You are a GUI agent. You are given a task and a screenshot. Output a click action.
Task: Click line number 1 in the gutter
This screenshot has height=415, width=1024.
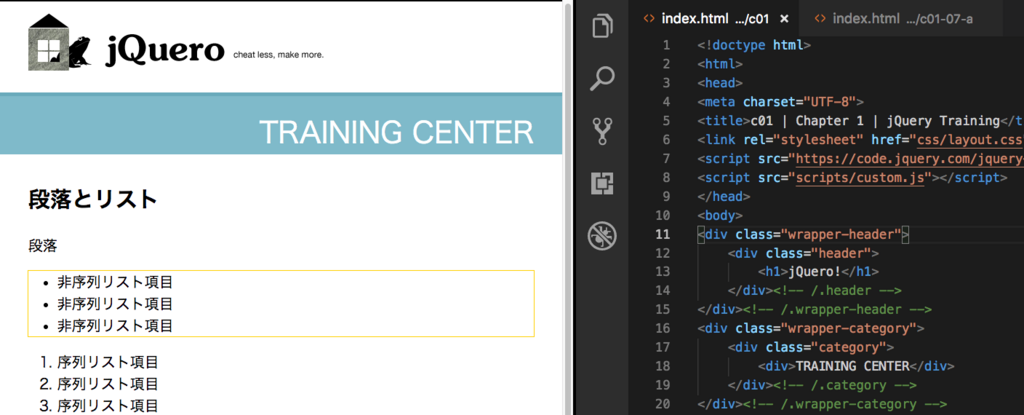click(666, 45)
